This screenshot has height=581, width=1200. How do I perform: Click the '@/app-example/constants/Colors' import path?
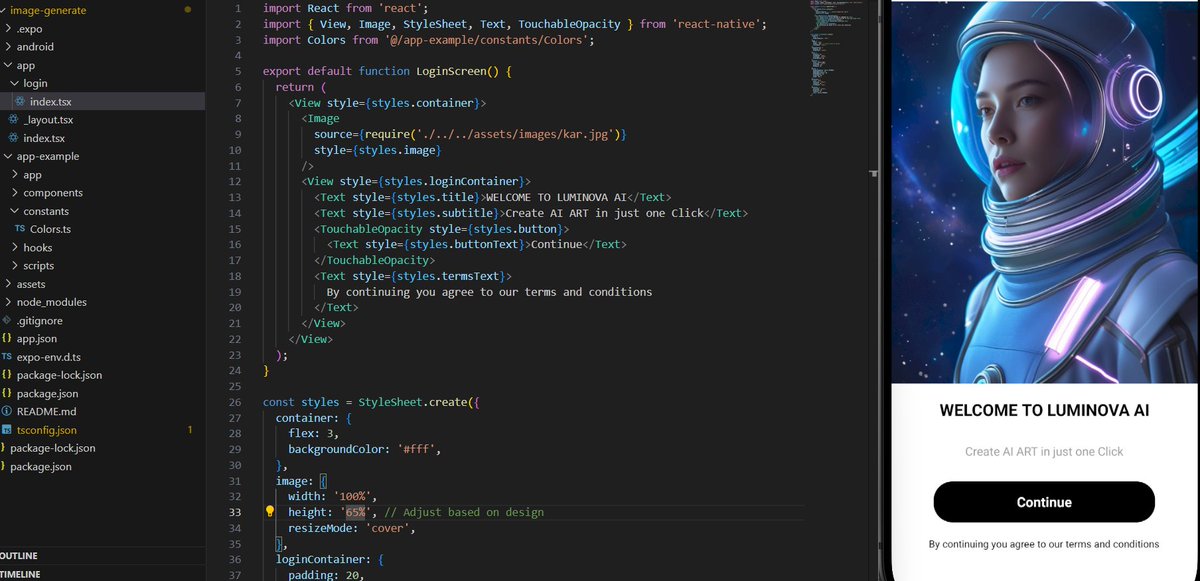tap(488, 40)
